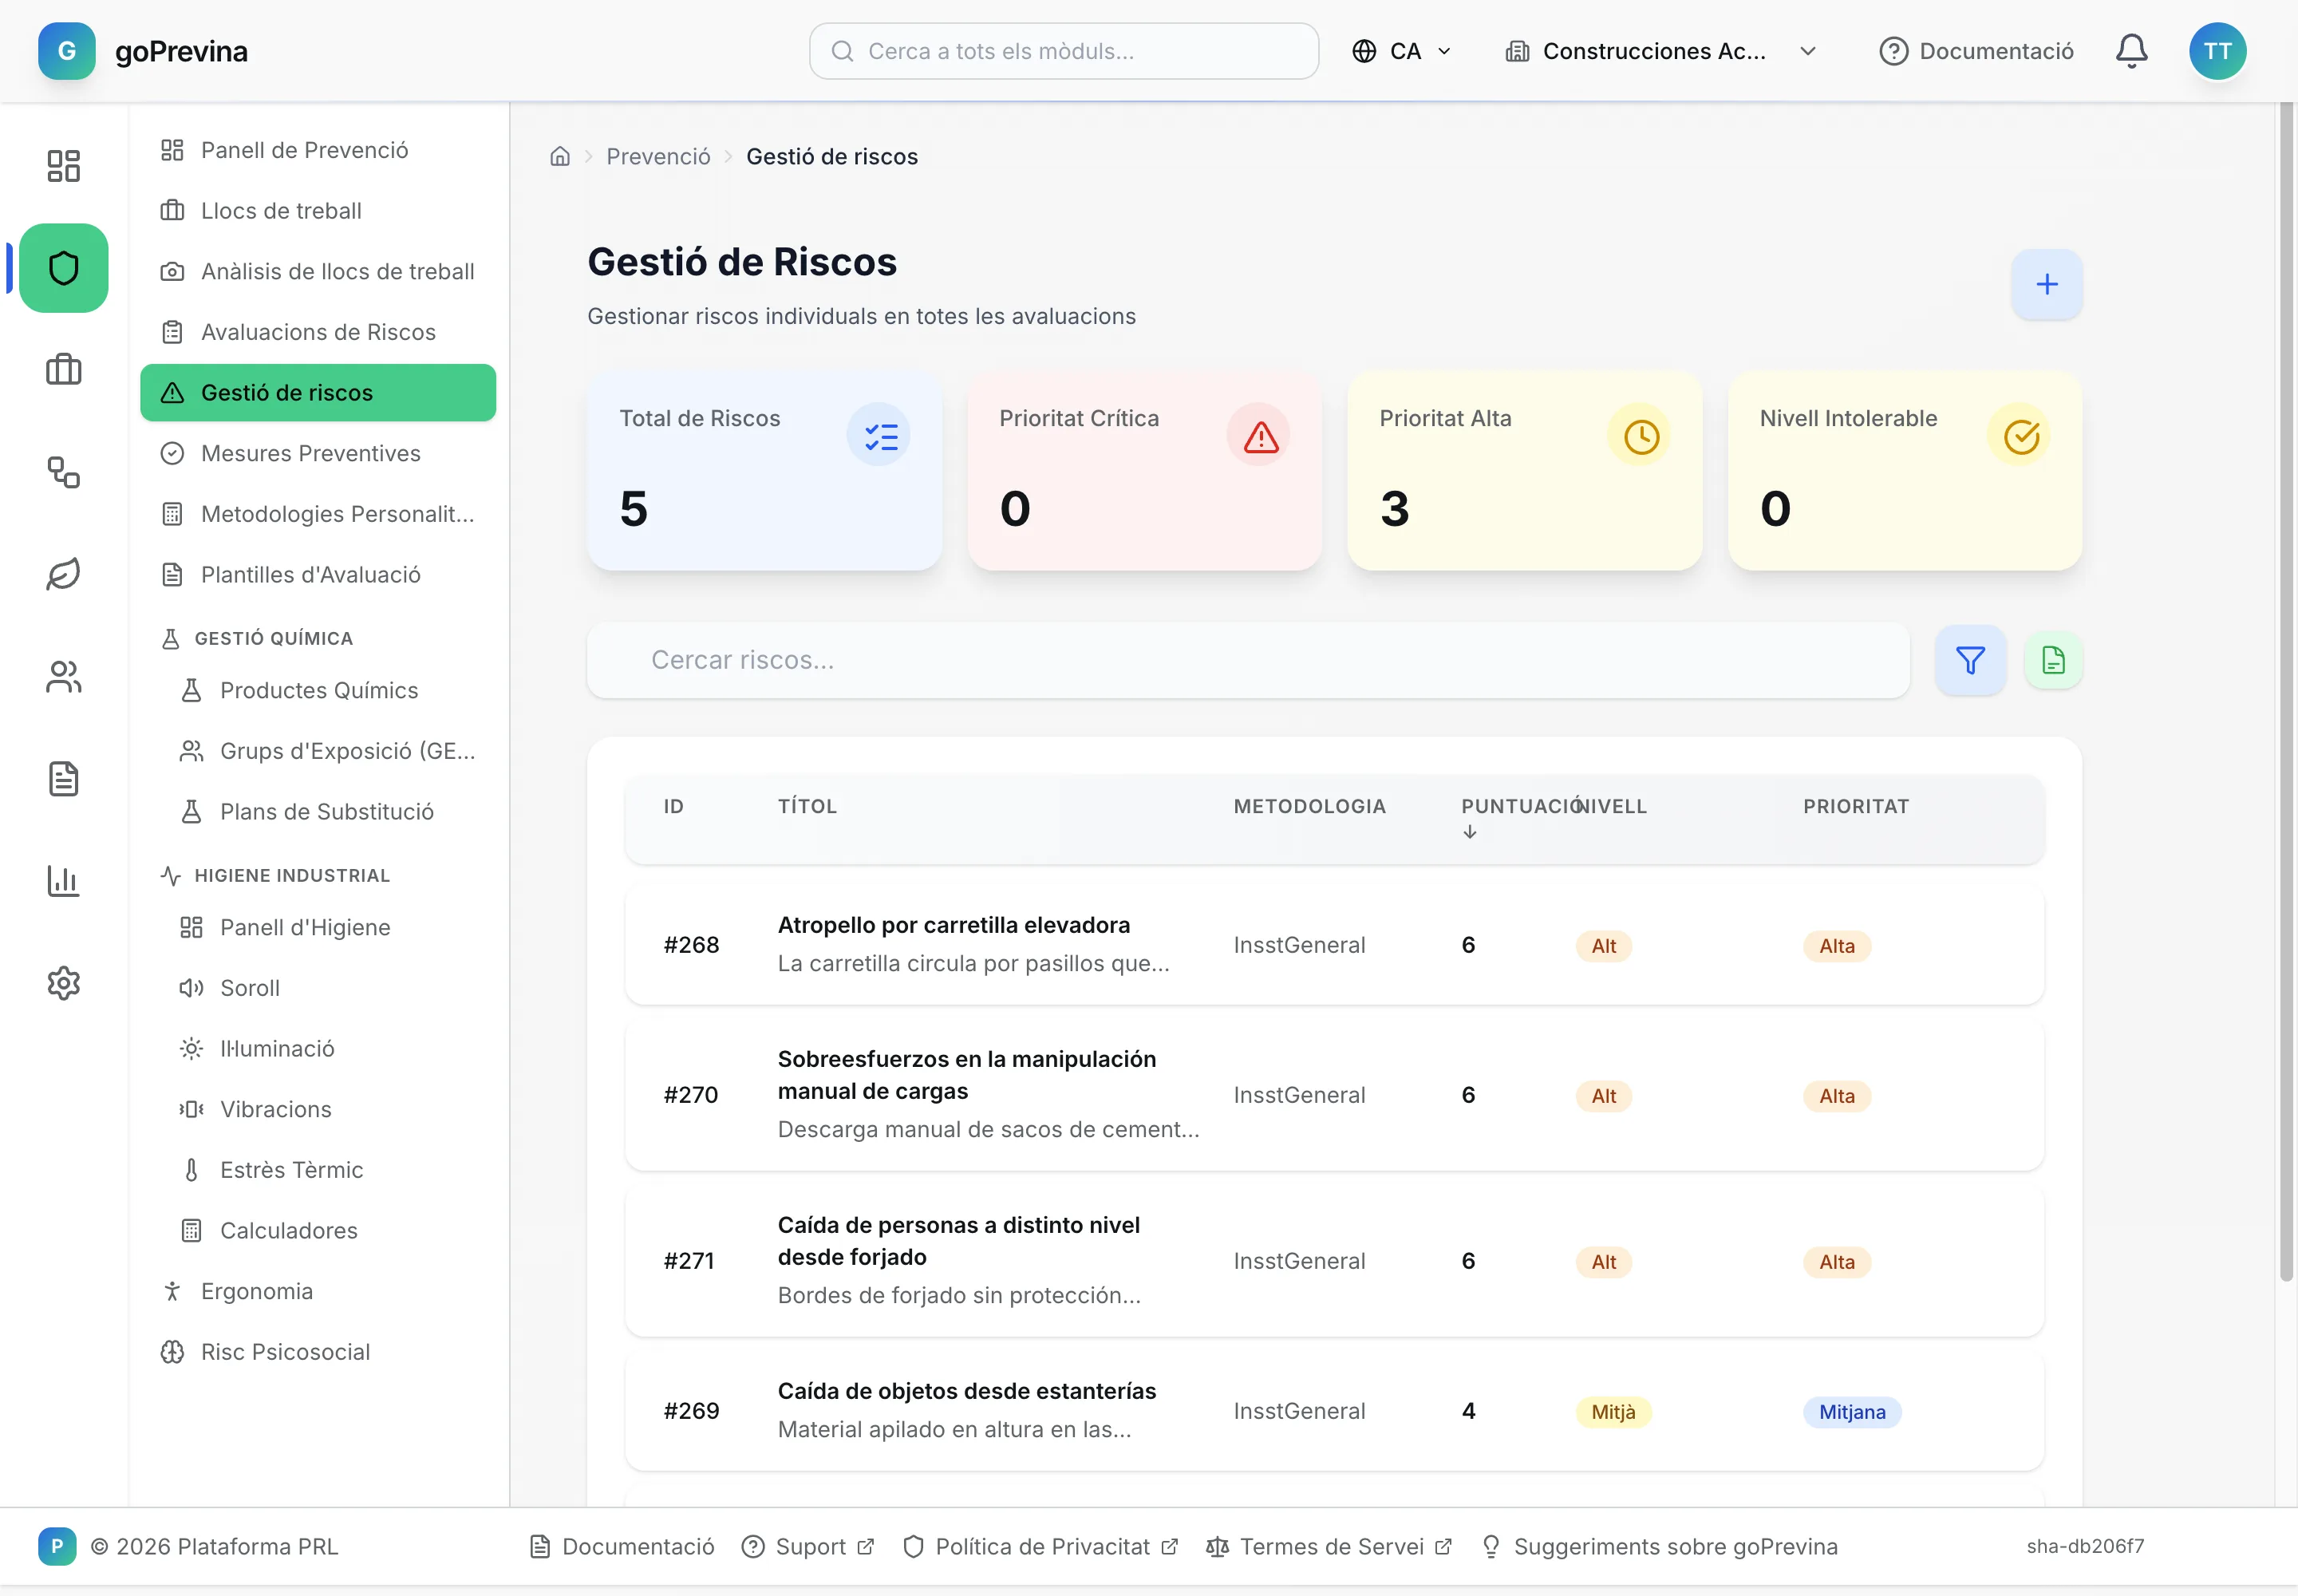Open the document icon in left rail
This screenshot has width=2298, height=1596.
click(x=64, y=779)
